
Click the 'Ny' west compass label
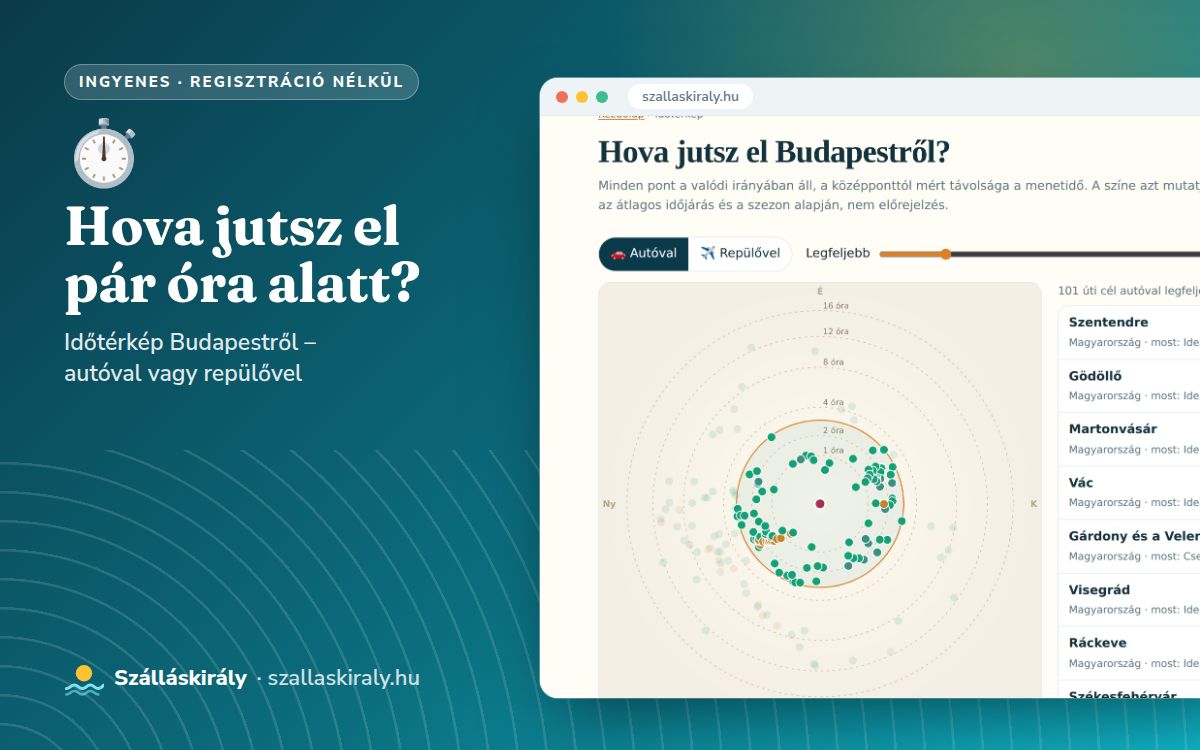609,504
